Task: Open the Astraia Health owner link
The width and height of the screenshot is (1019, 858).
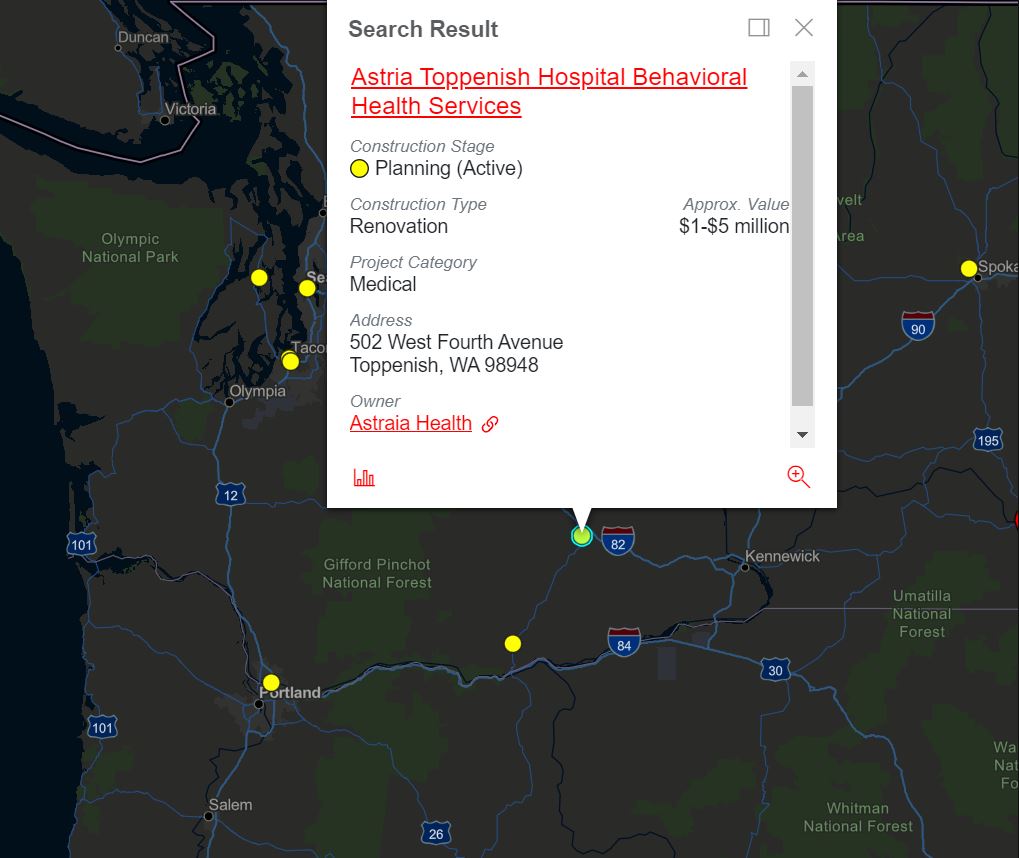Action: [411, 423]
